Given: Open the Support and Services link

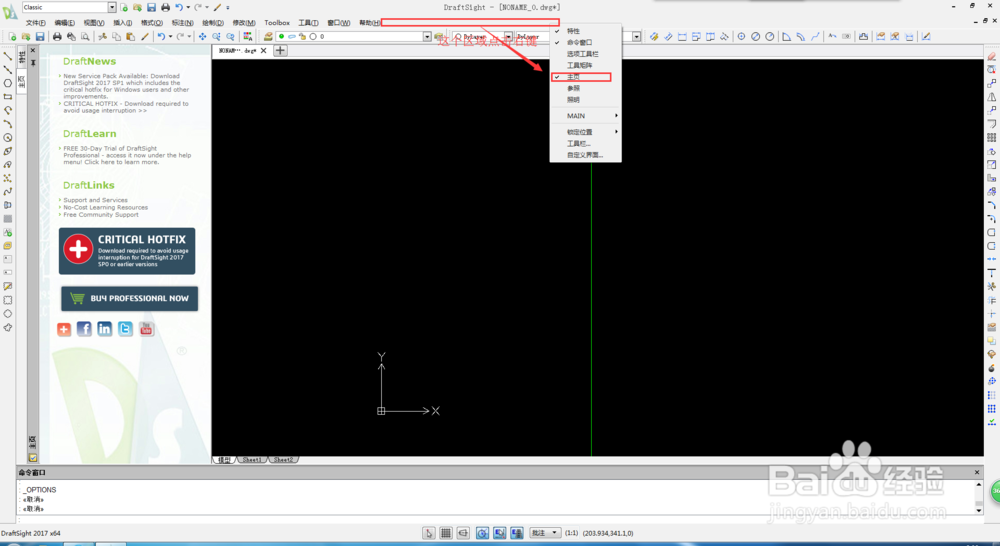Looking at the screenshot, I should click(x=95, y=200).
